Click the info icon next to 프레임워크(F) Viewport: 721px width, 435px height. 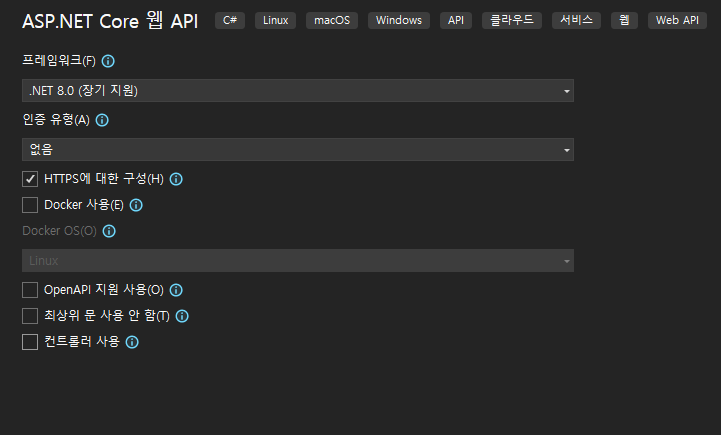tap(108, 61)
